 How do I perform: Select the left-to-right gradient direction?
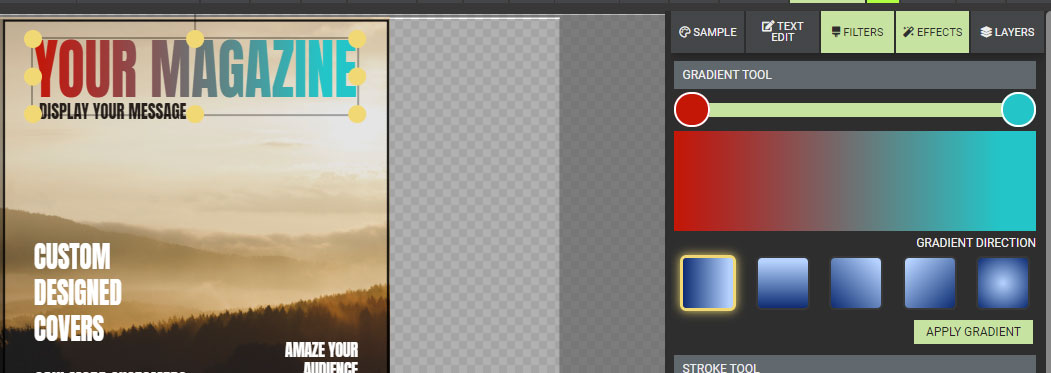(708, 283)
